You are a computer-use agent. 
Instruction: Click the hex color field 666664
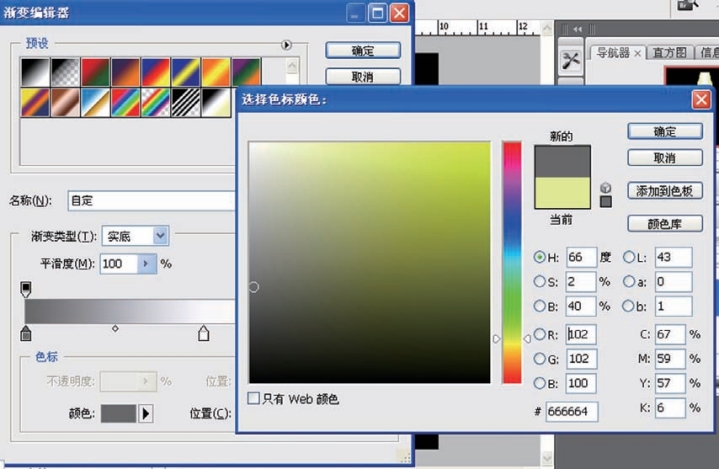coord(572,412)
